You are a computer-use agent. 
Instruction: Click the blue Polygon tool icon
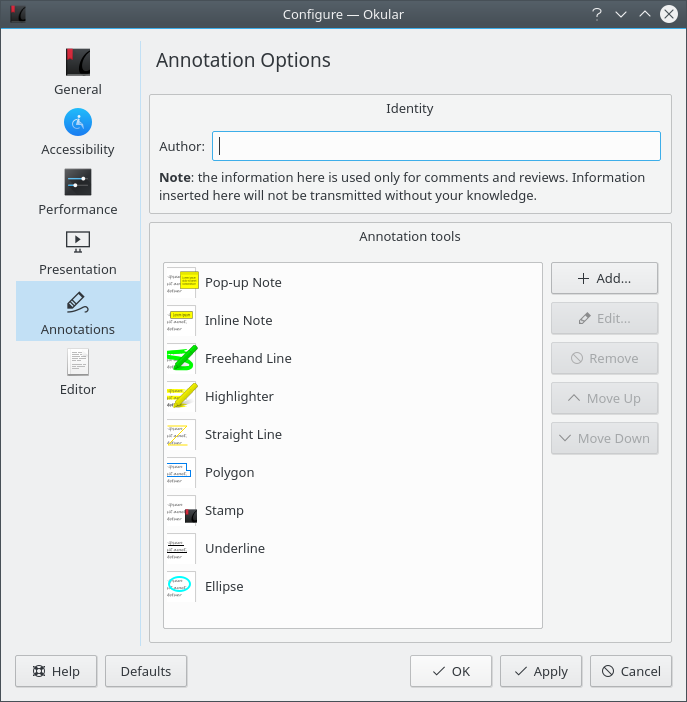181,473
